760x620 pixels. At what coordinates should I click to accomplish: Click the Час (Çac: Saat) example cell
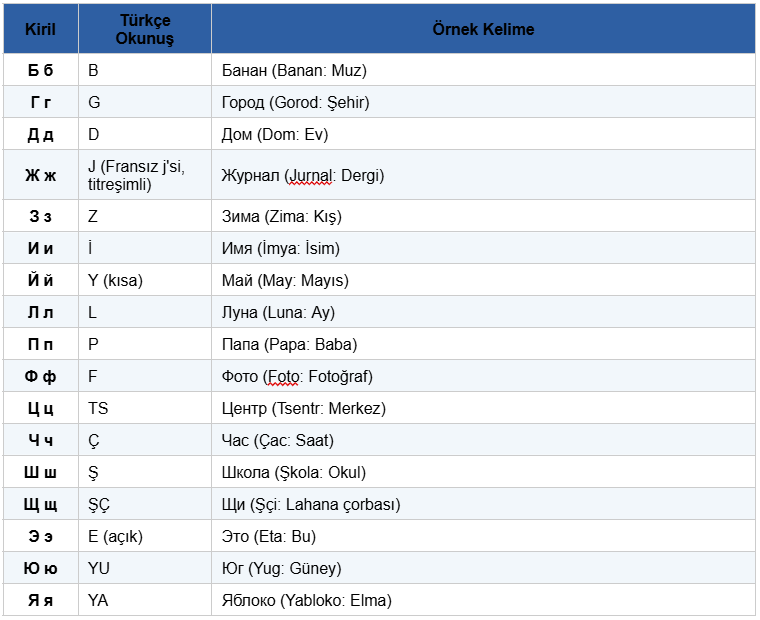pyautogui.click(x=277, y=441)
